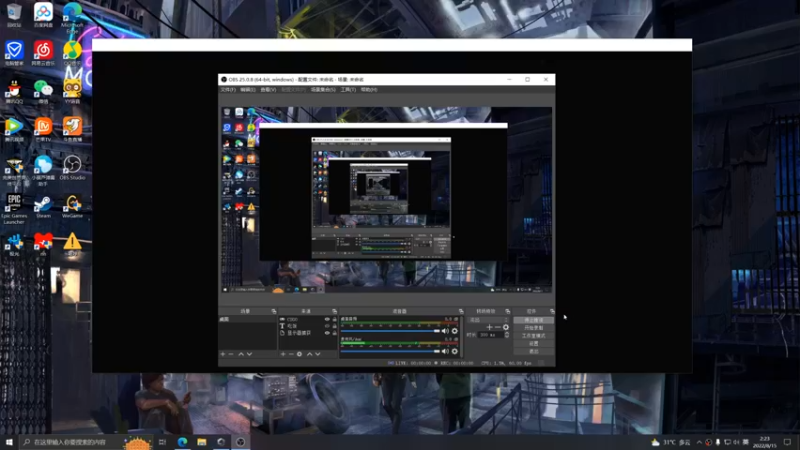
Task: Move the scene up in the Scenes panel
Action: click(x=241, y=354)
